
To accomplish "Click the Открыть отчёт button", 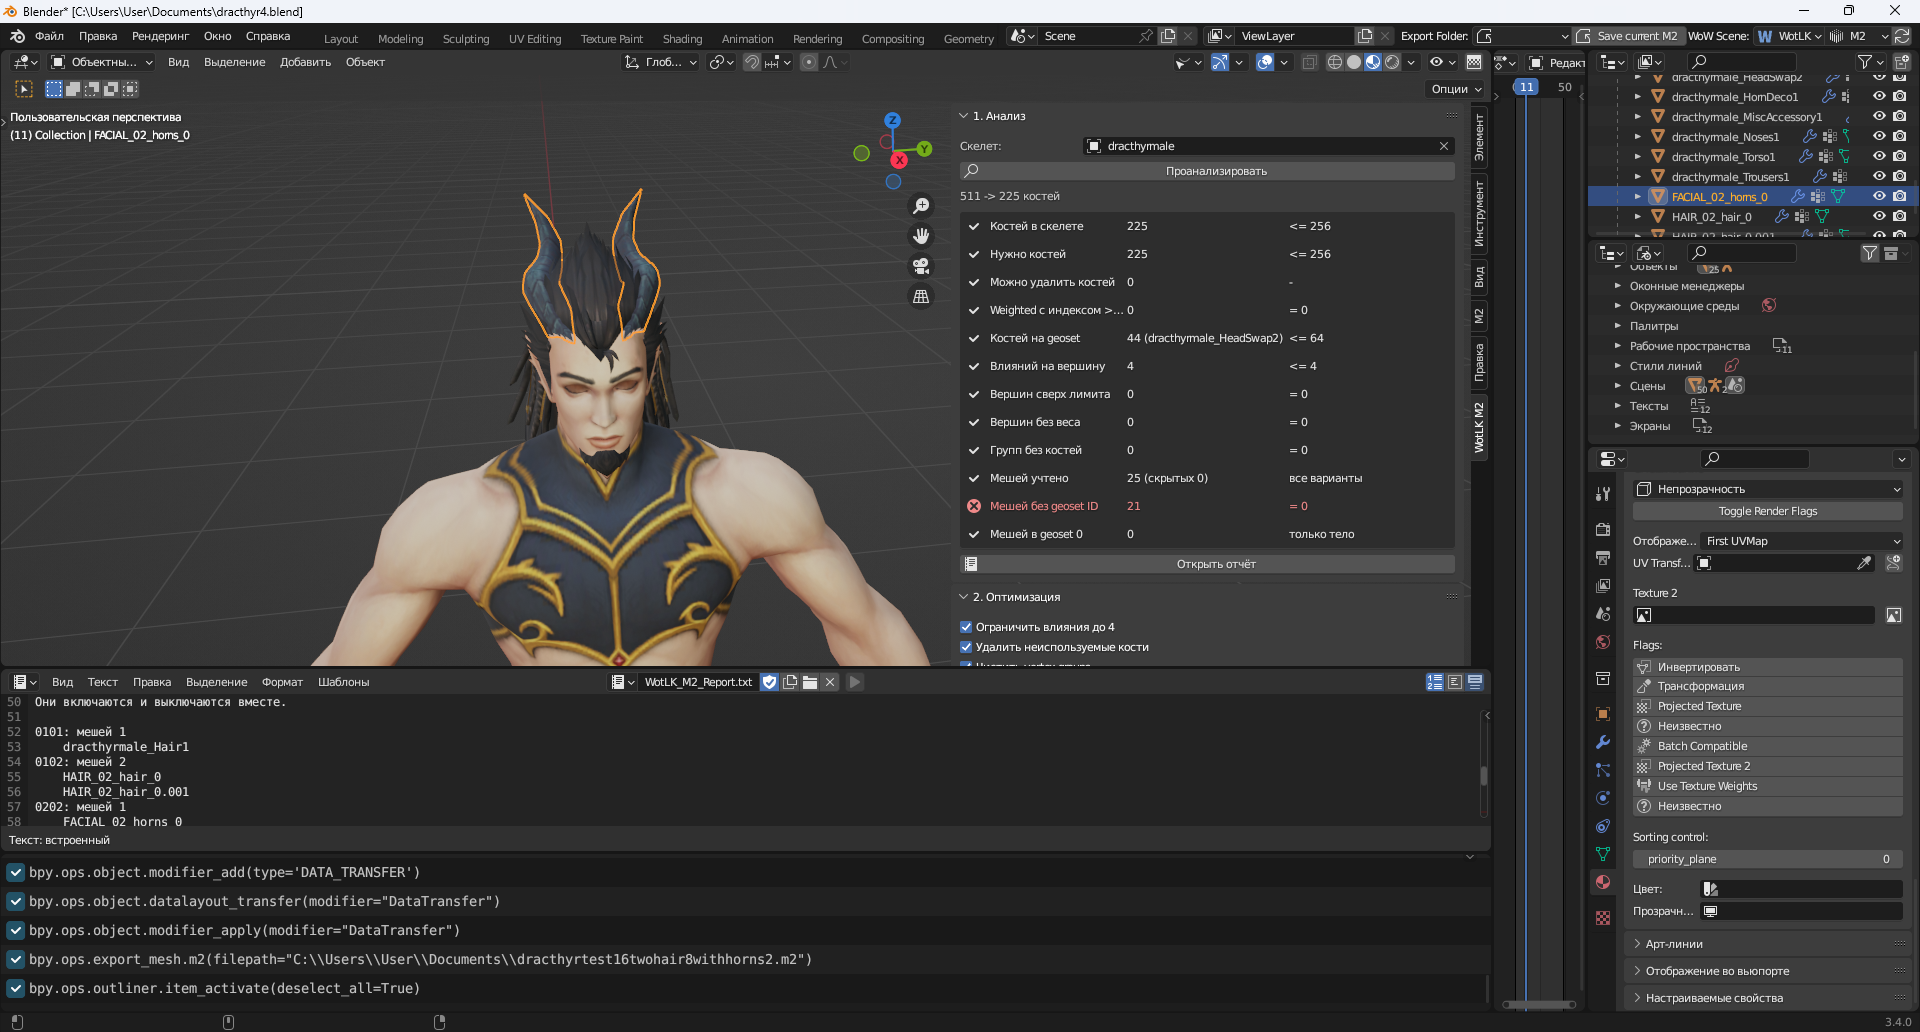I will click(1207, 564).
